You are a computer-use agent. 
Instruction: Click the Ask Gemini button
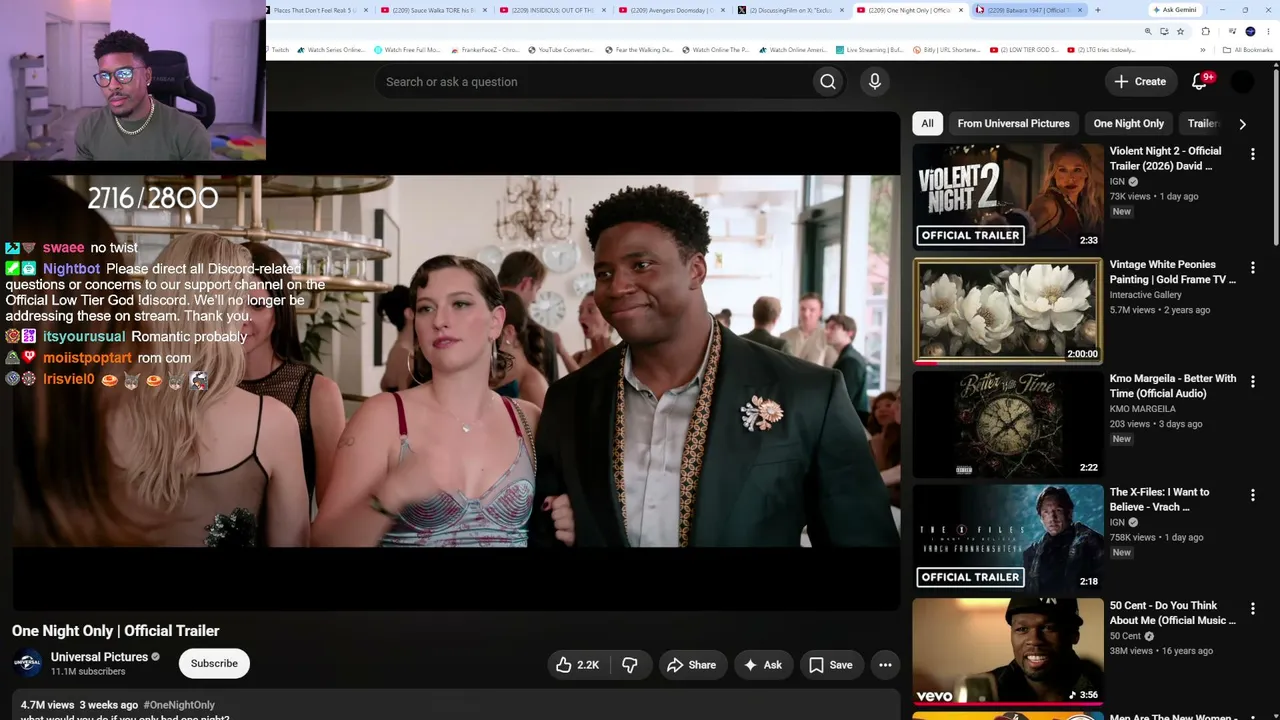[x=1174, y=10]
